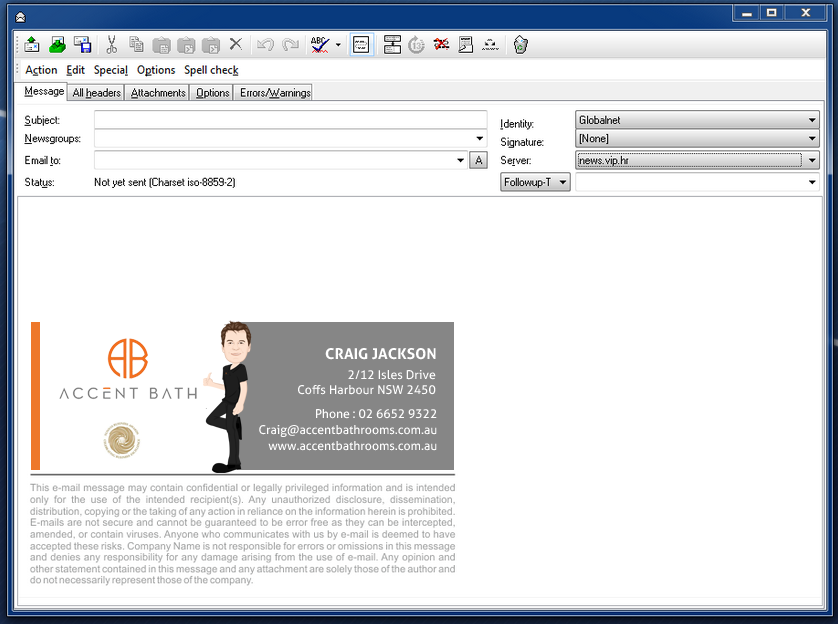Toggle the highlighted word wrap icon

361,45
